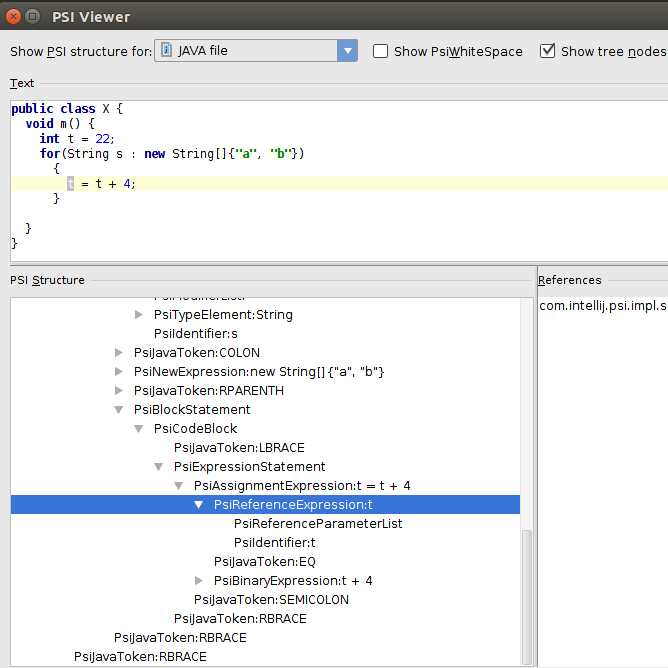Select PsiJavaToken:LBRACE tree row

coord(239,448)
